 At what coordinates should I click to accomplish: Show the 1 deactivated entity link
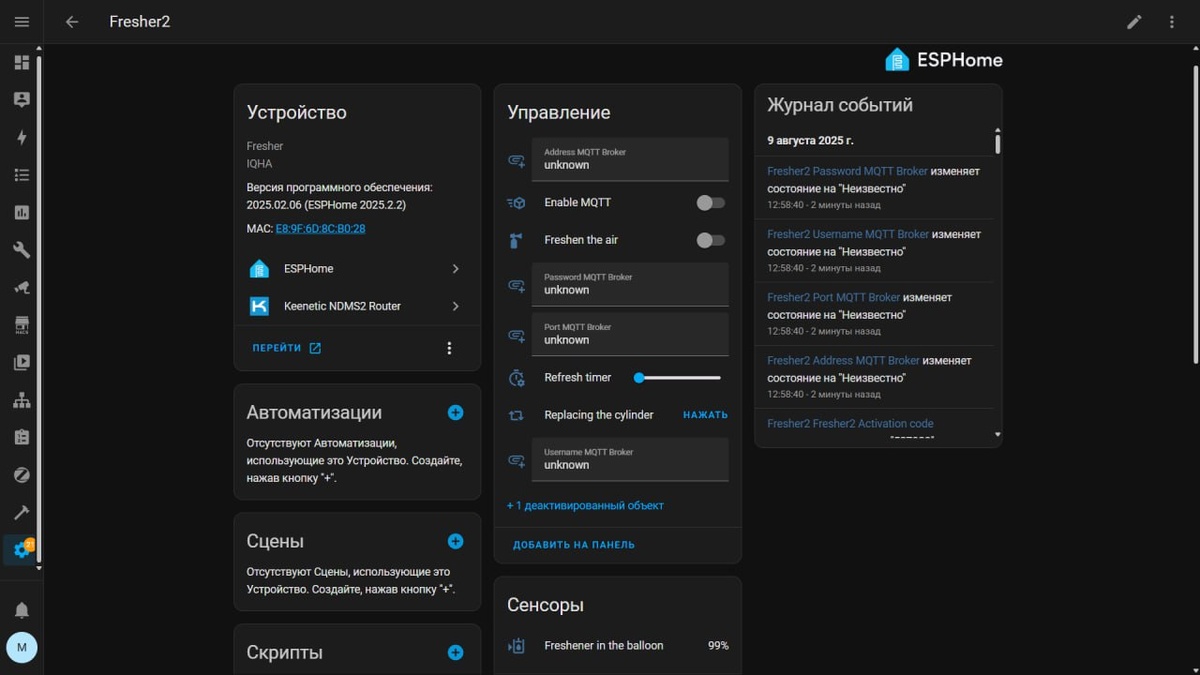coord(585,506)
